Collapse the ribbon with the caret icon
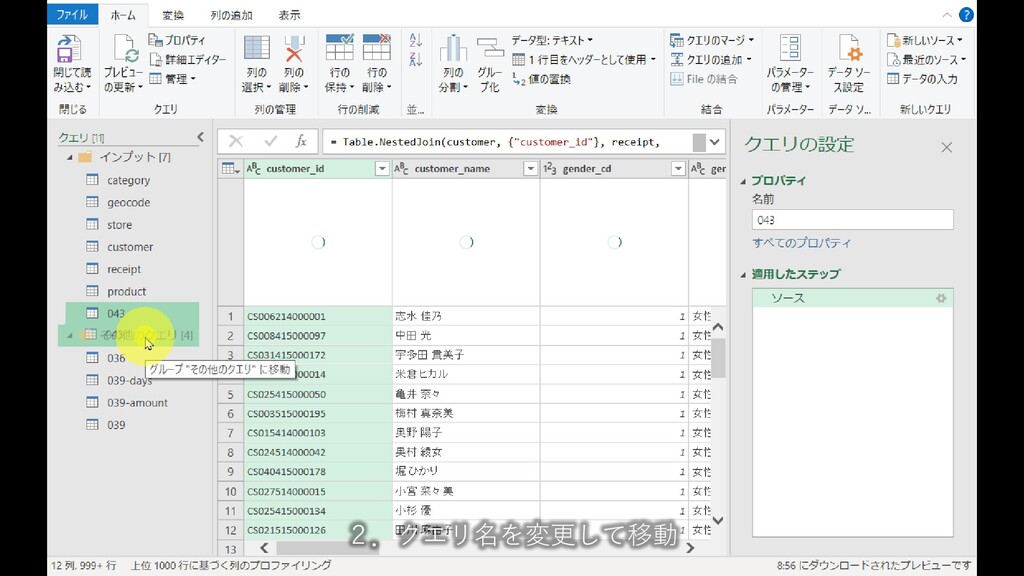 pyautogui.click(x=947, y=14)
